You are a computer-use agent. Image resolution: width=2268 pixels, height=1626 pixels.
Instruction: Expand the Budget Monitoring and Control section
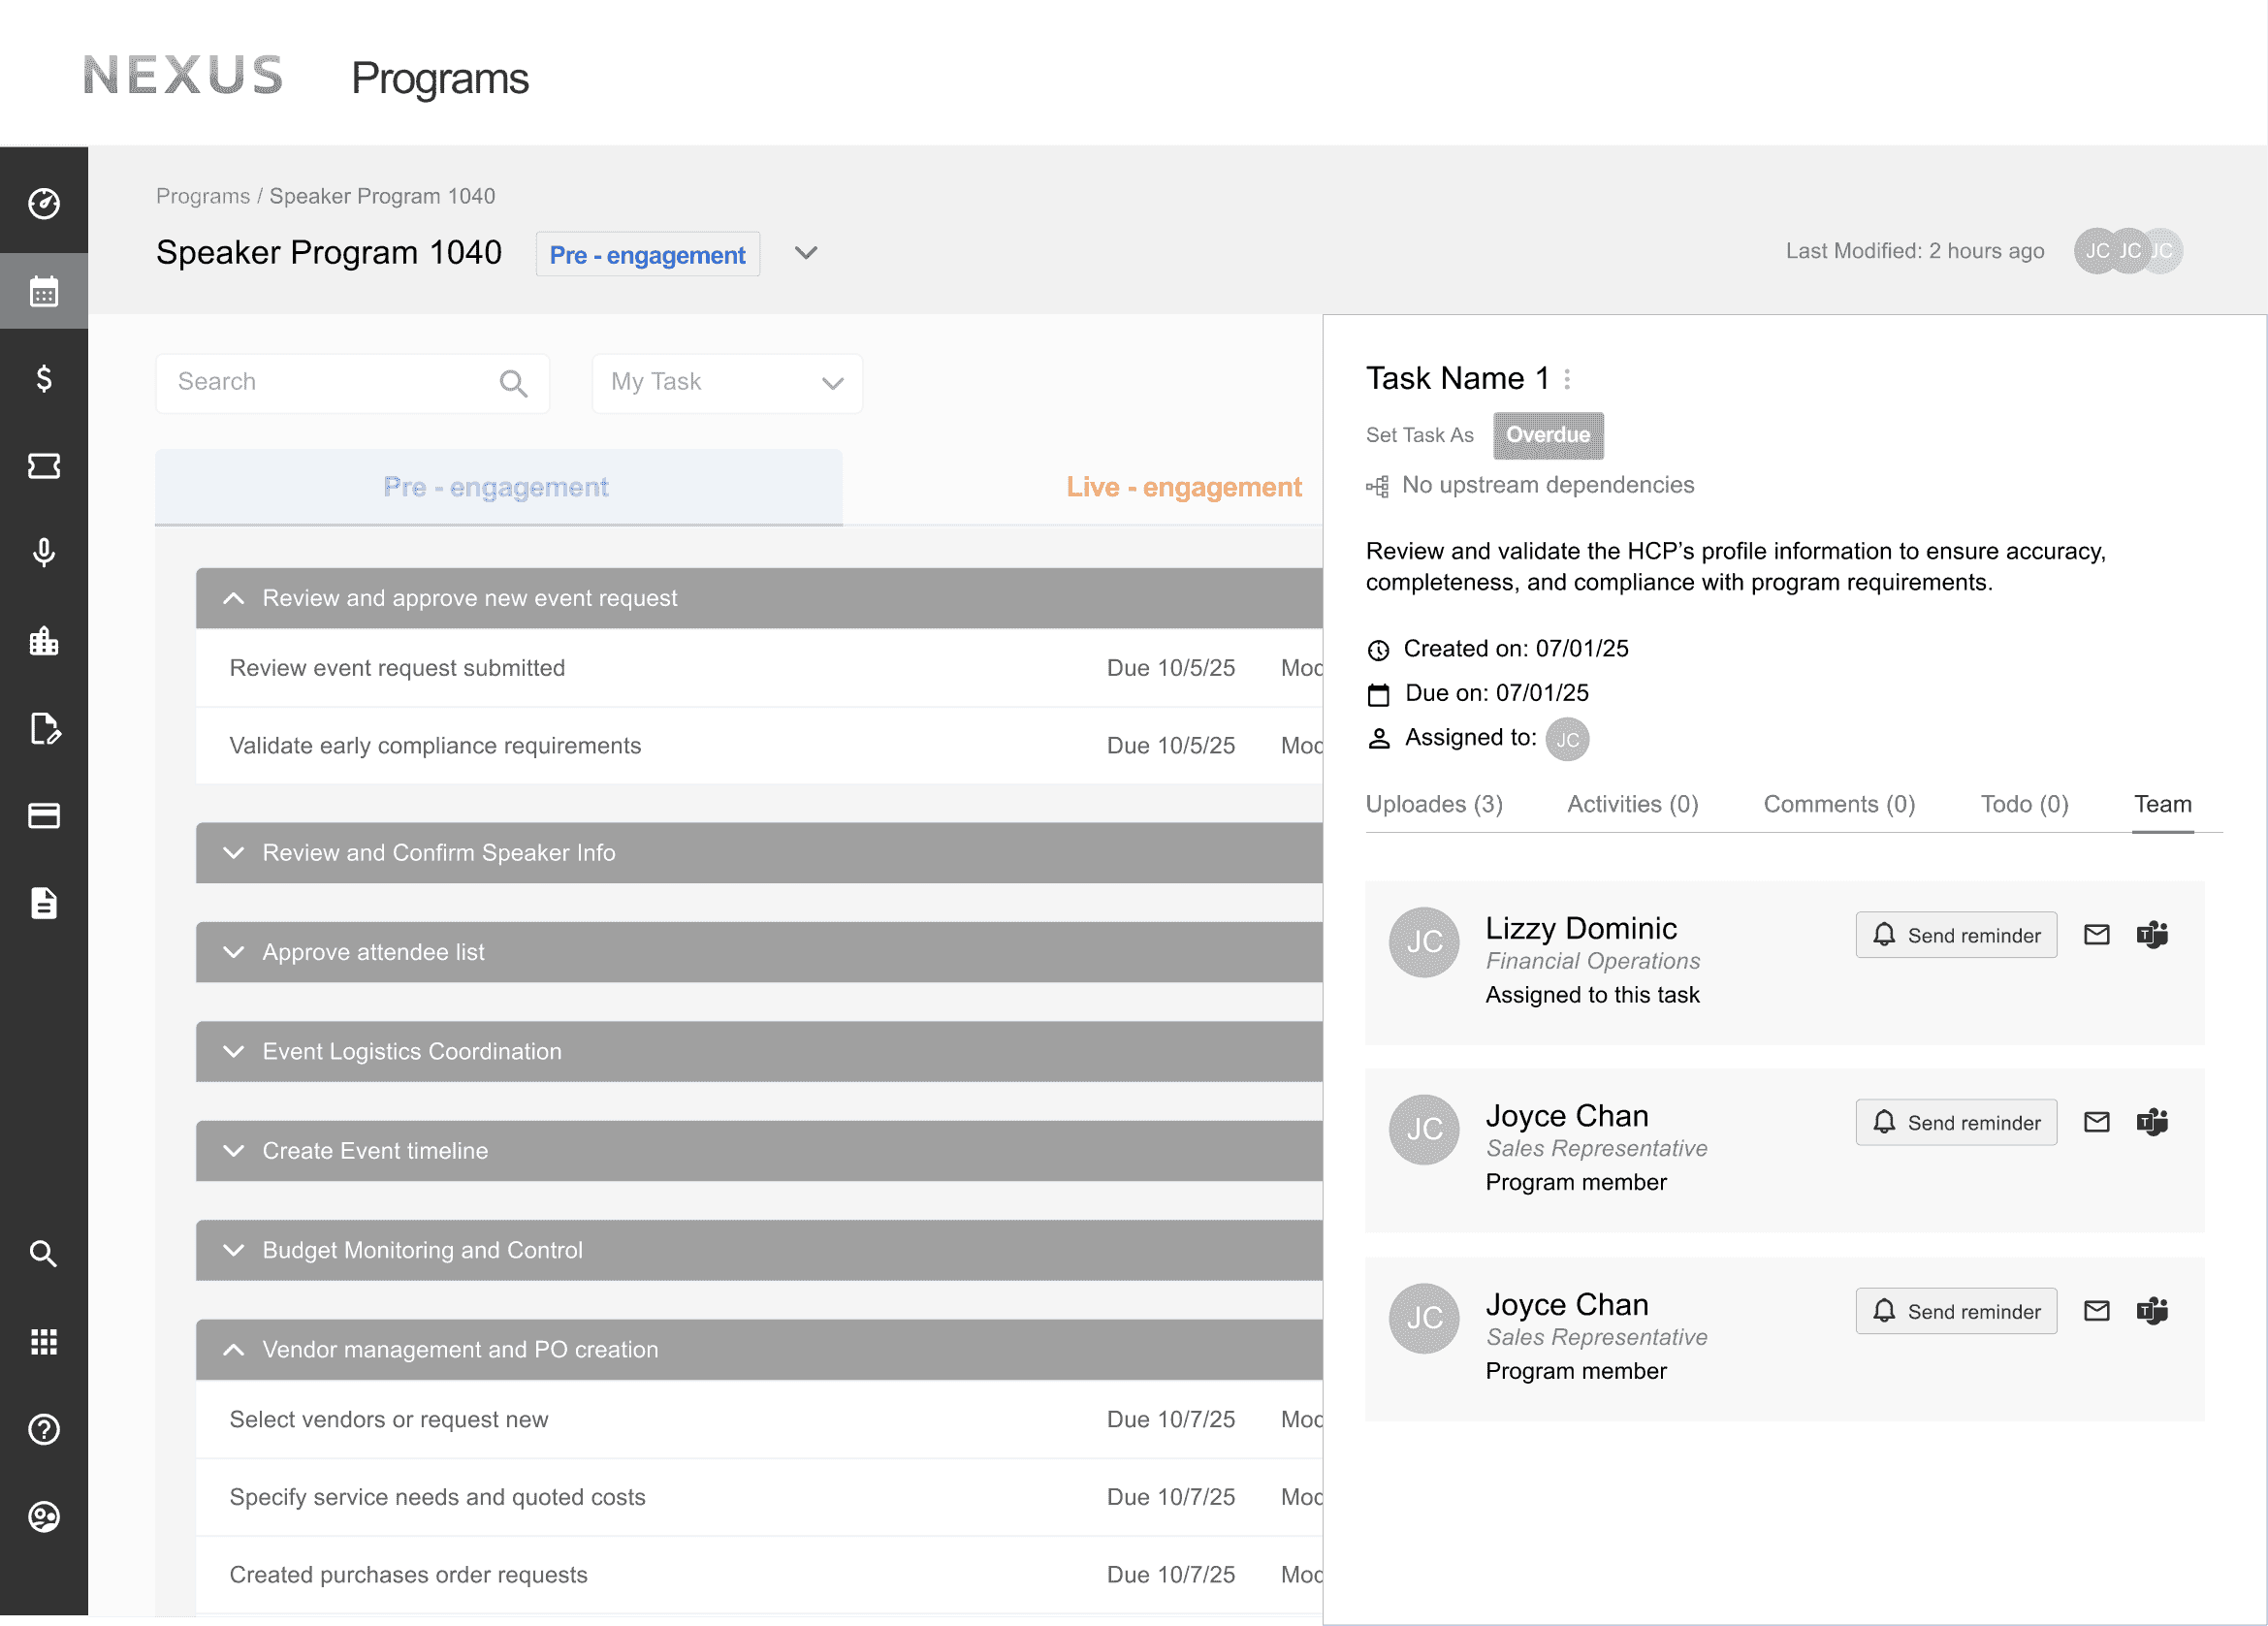234,1250
